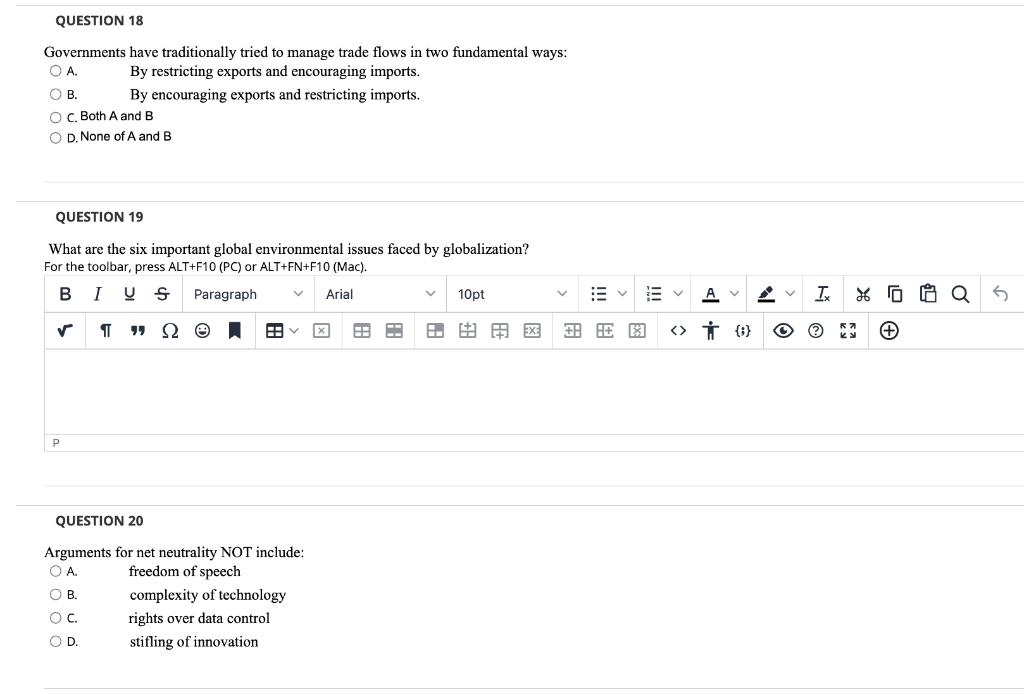This screenshot has height=694, width=1024.
Task: Click the 'QUESTION 19' heading
Action: pos(99,217)
